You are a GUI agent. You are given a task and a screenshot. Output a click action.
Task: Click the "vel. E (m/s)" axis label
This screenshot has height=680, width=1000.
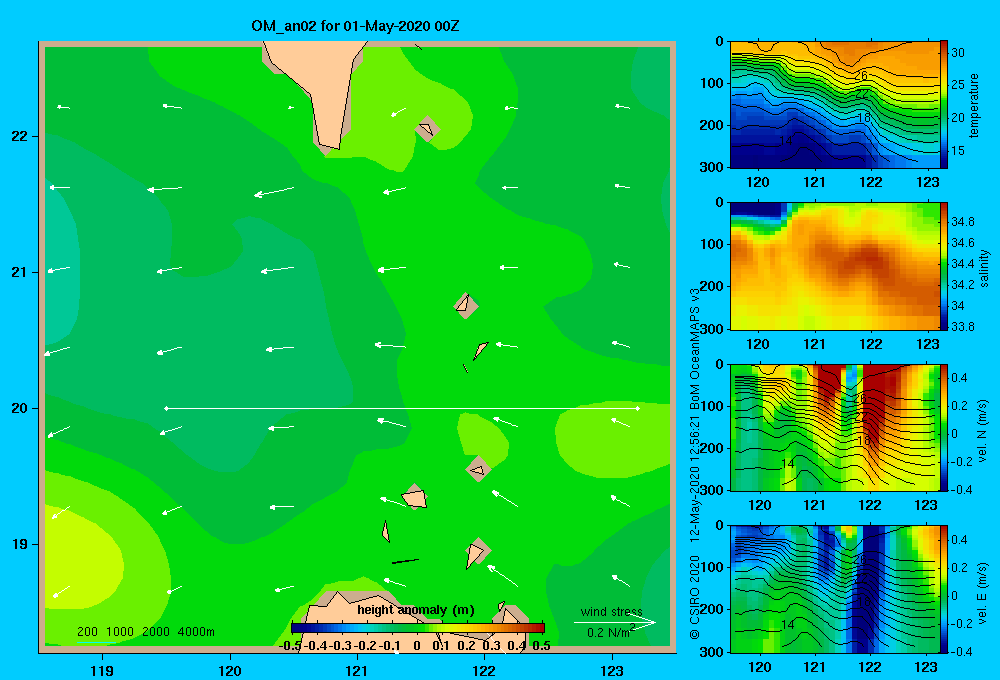click(x=983, y=592)
